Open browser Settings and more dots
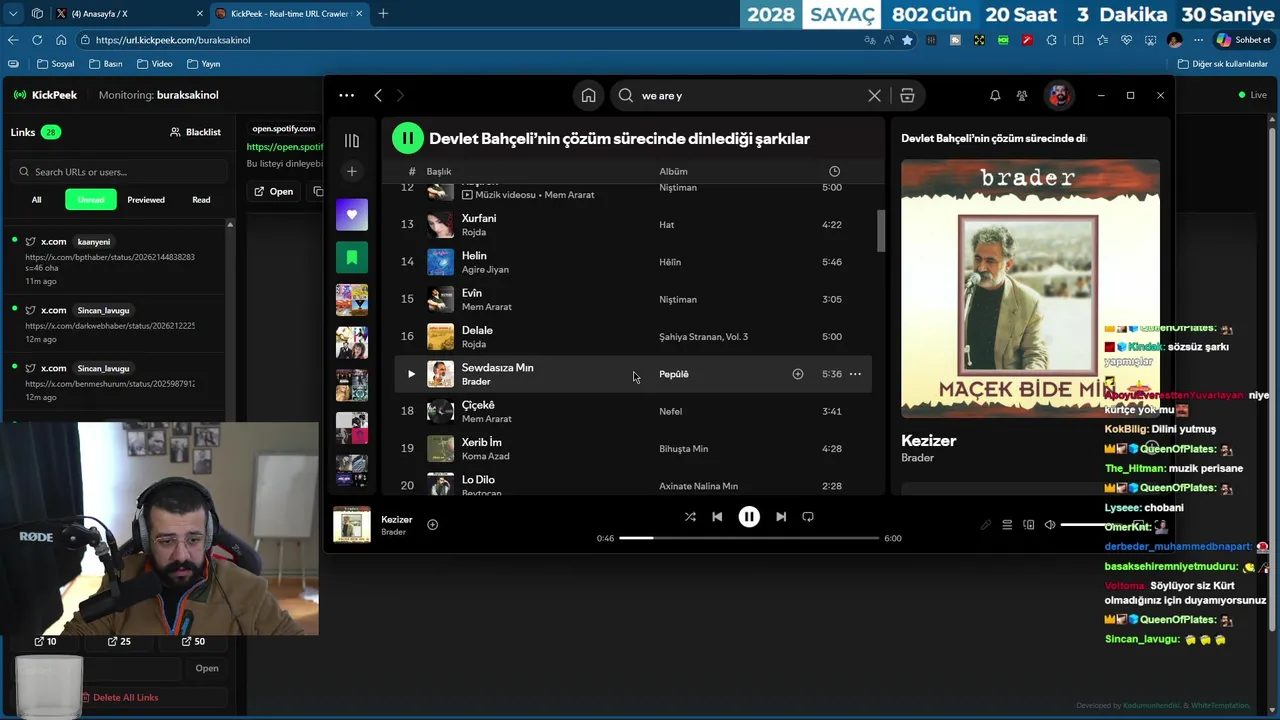 [x=1199, y=40]
